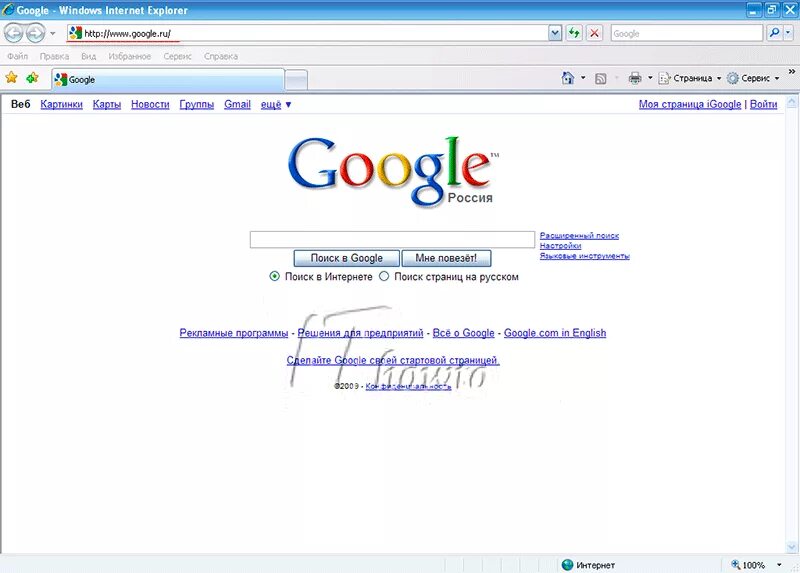Go forward with the browser Forward arrow

tap(35, 34)
